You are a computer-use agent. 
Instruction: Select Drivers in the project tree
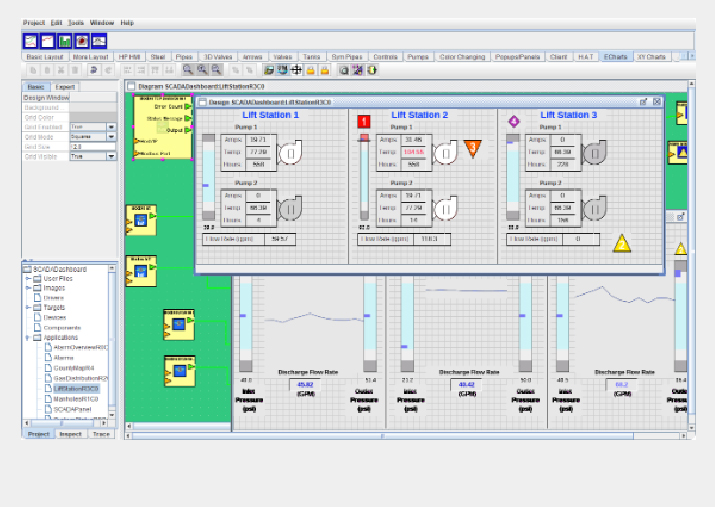53,298
